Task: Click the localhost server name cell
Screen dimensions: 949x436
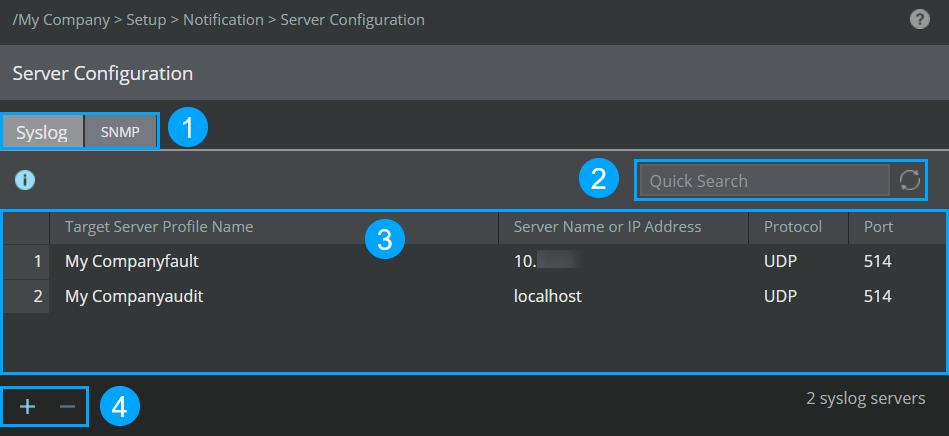Action: click(623, 296)
